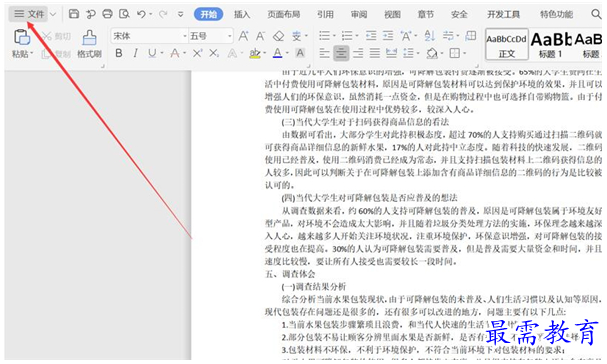Screen dimensions: 607x364
Task: Switch to the 插入 tab
Action: coord(242,14)
